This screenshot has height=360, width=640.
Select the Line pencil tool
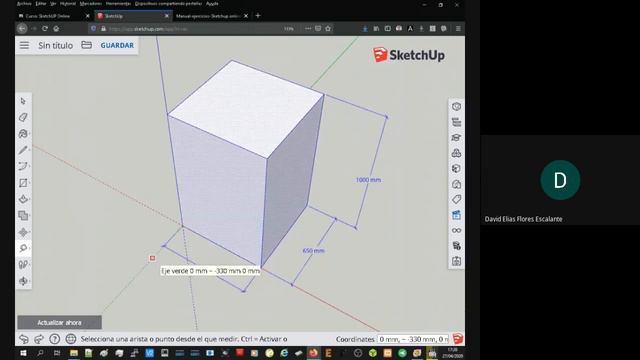(x=23, y=150)
